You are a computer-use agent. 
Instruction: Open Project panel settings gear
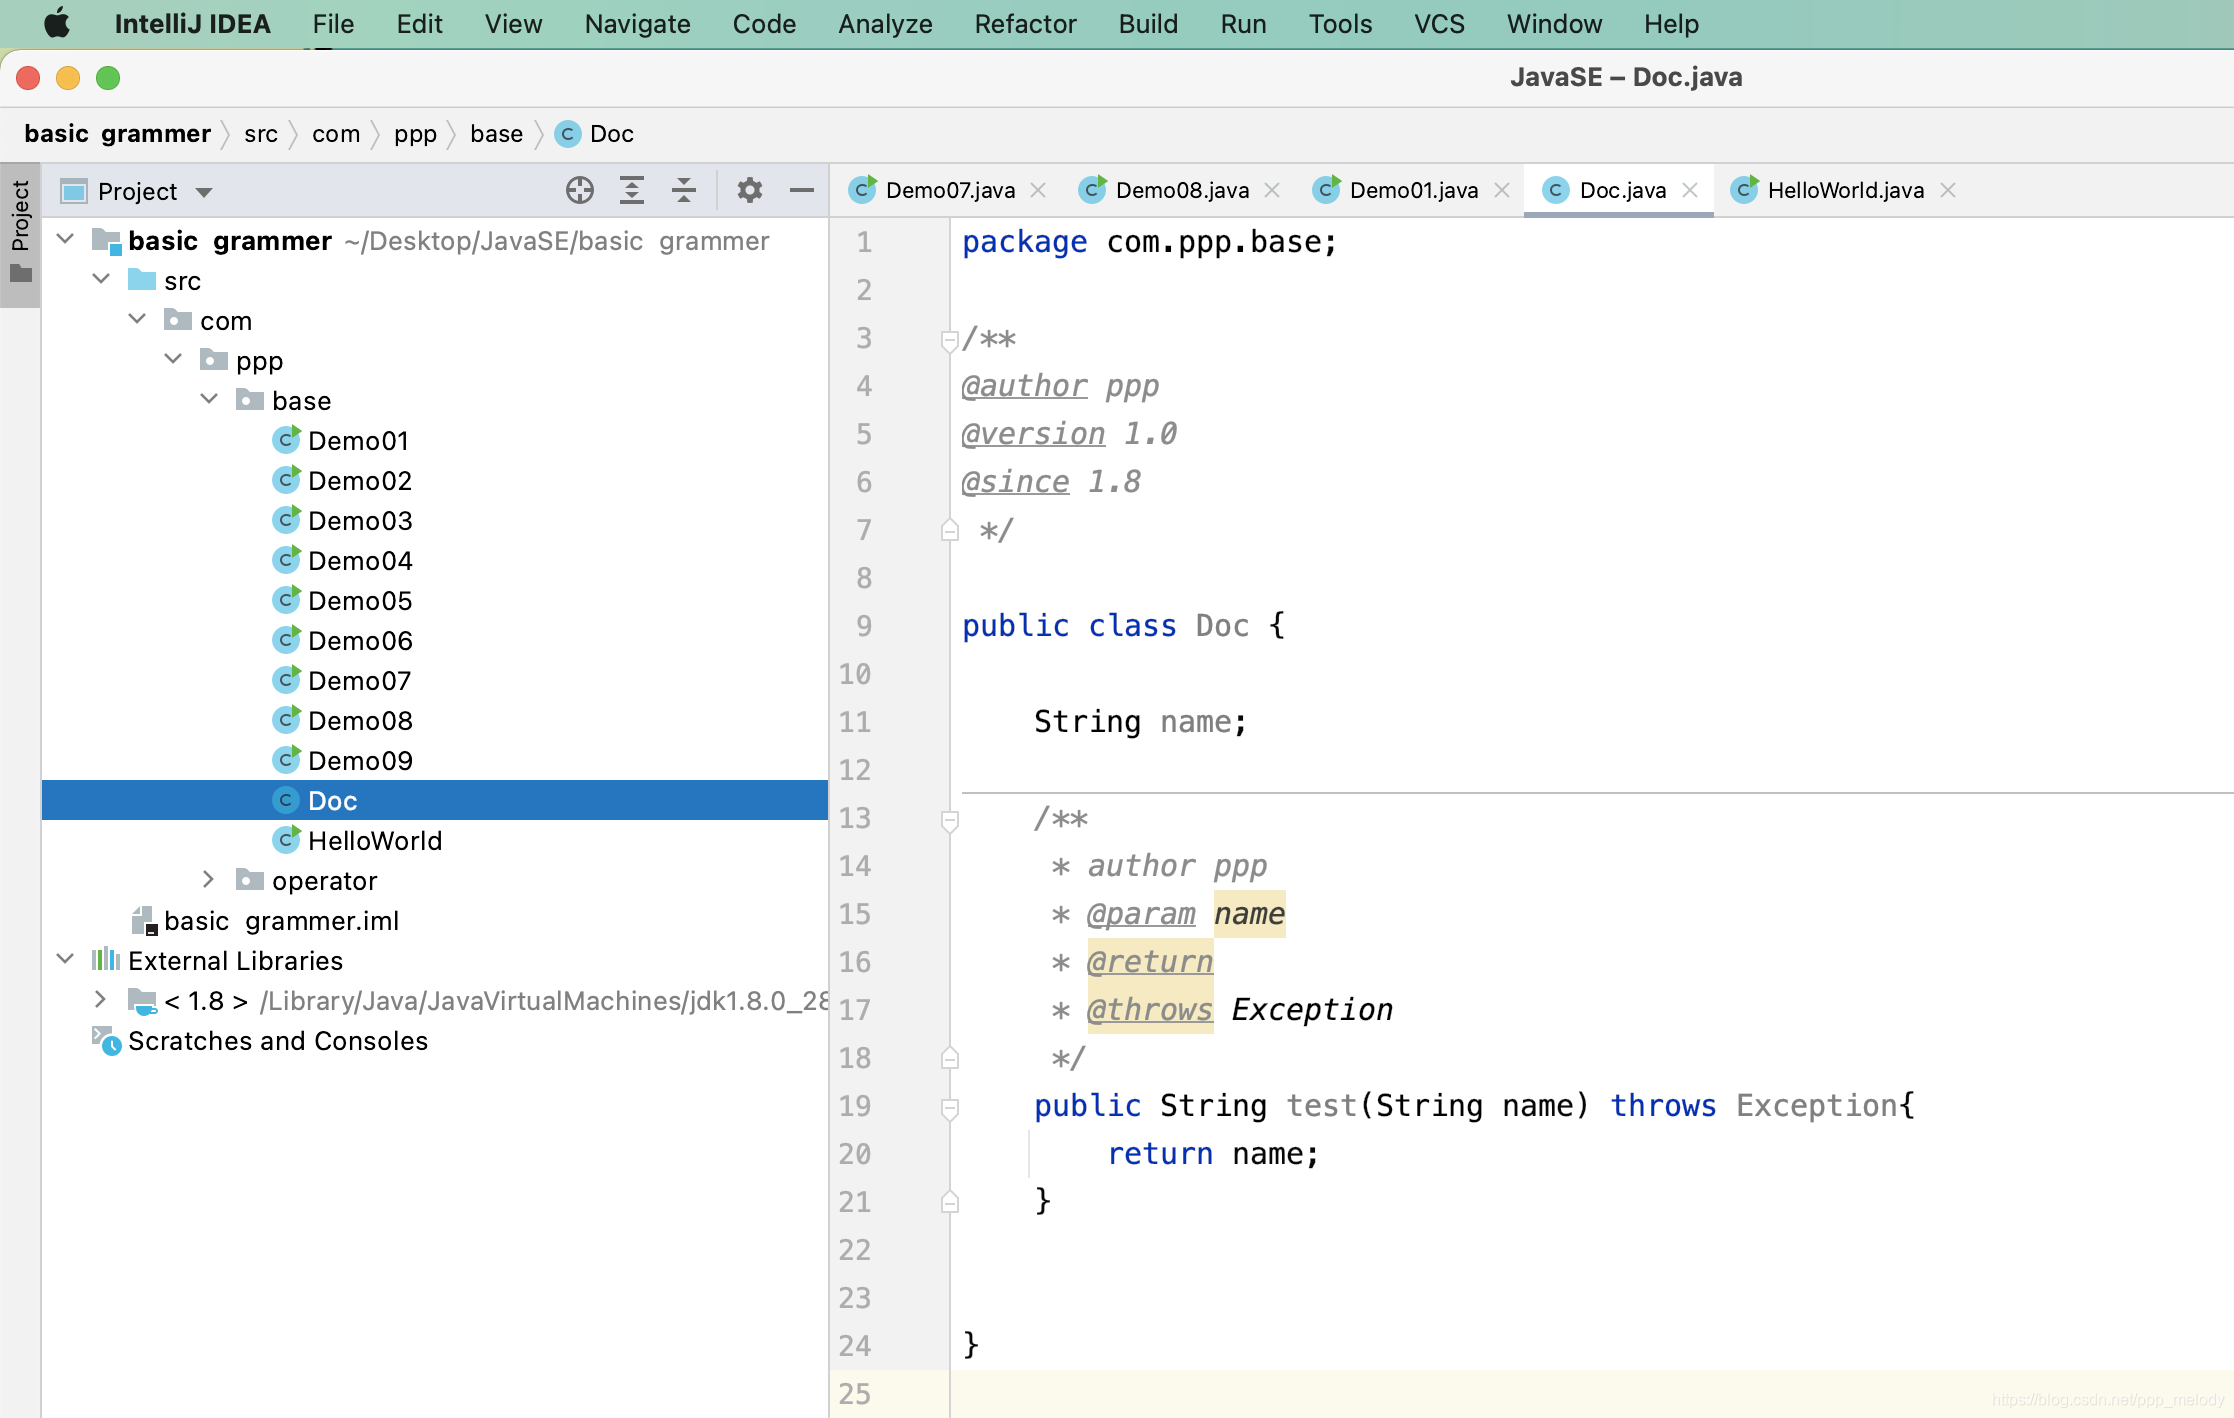(750, 190)
